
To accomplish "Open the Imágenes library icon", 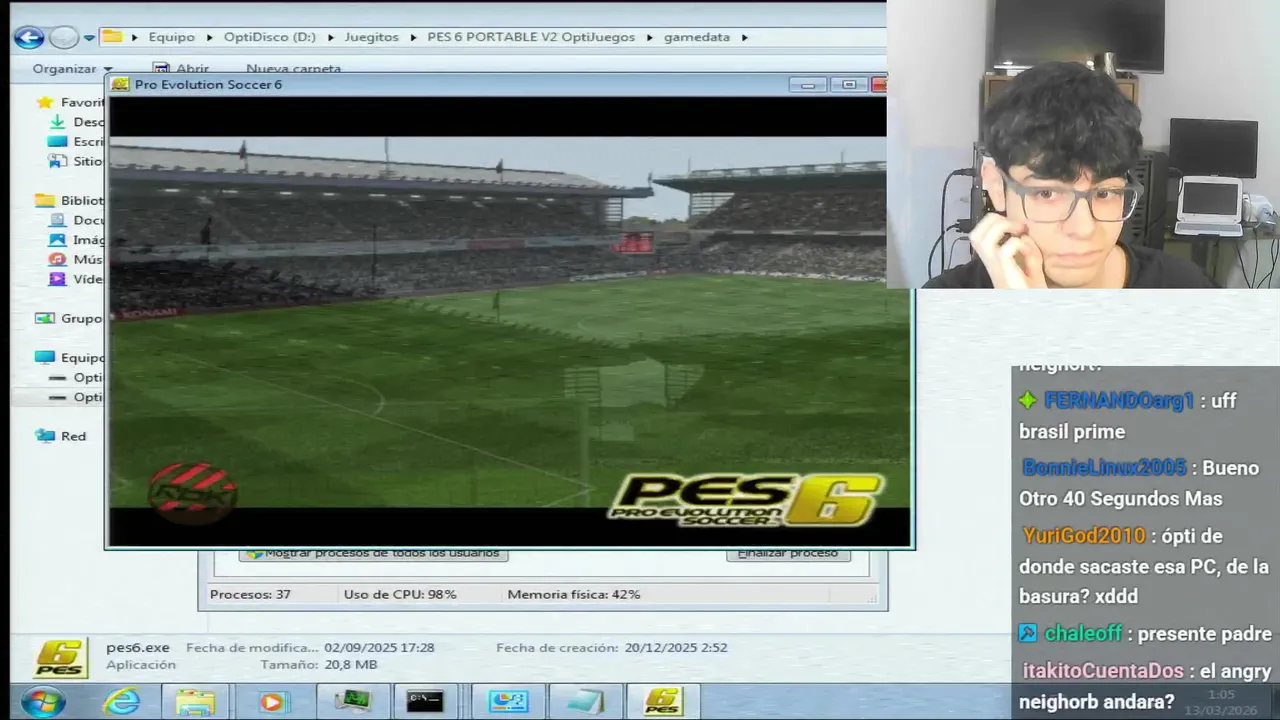I will (x=58, y=240).
